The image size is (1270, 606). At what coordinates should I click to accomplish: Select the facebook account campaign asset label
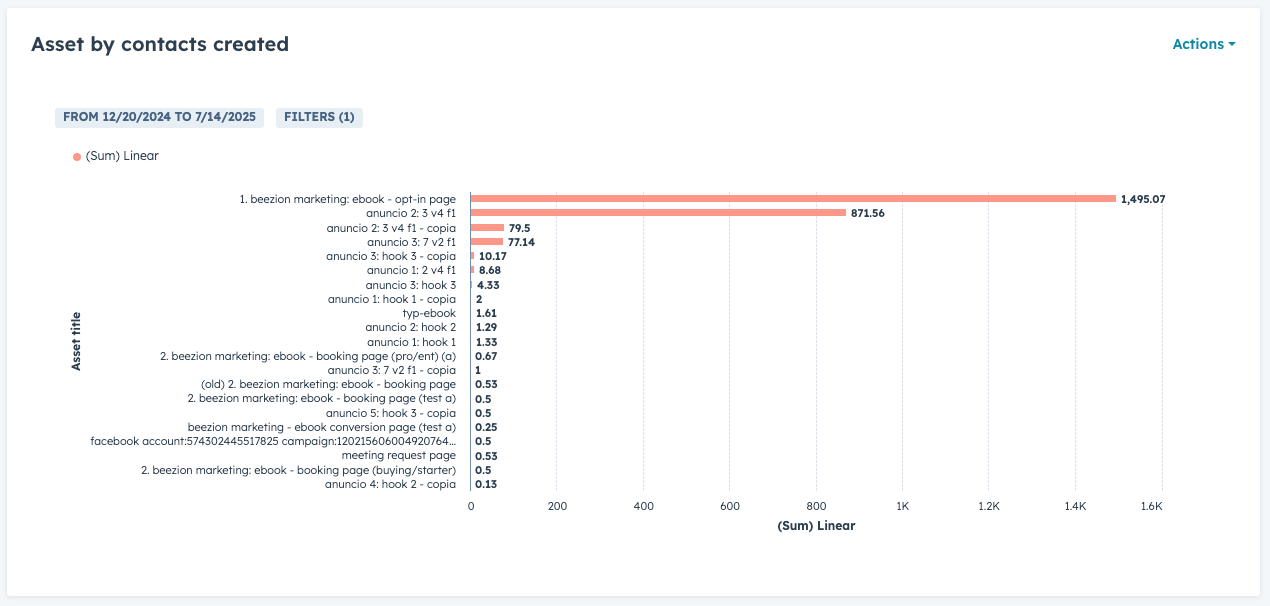point(273,441)
